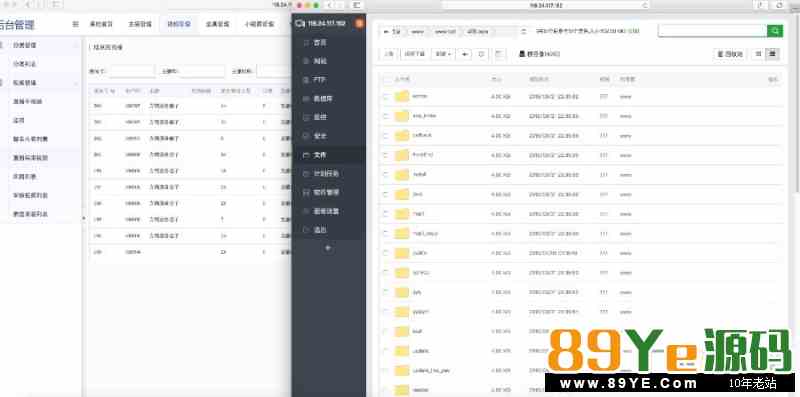Open FTP in the panel sidebar
Viewport: 800px width, 397px height.
[x=329, y=80]
